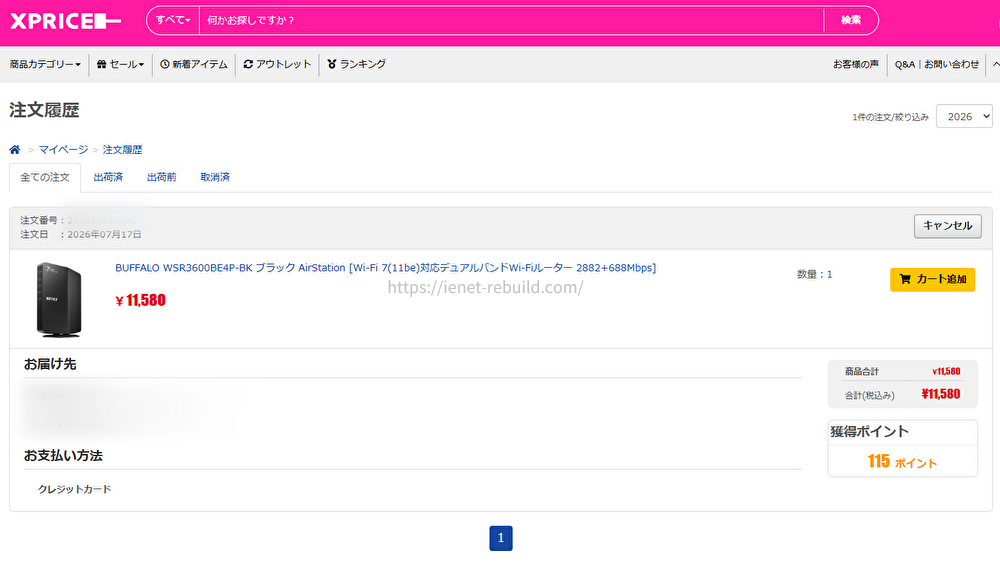Click the クレジットカード payment method text

pyautogui.click(x=74, y=489)
